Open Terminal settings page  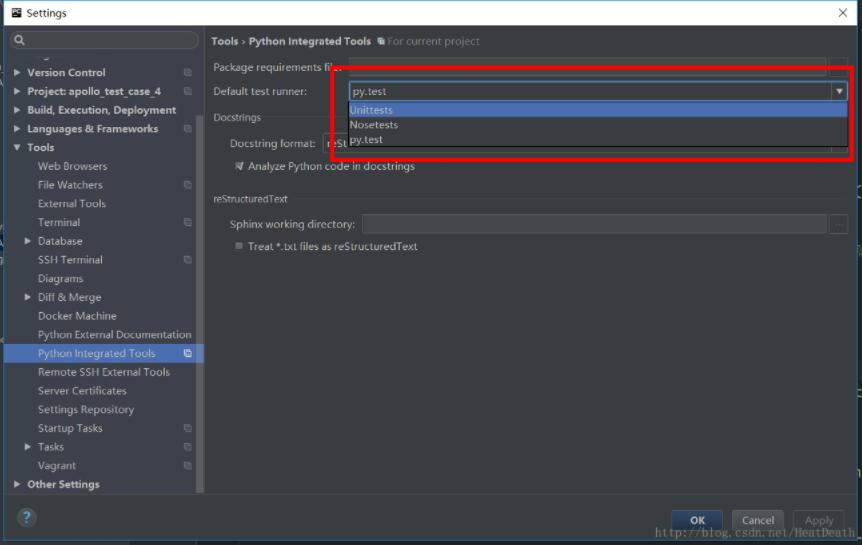59,222
